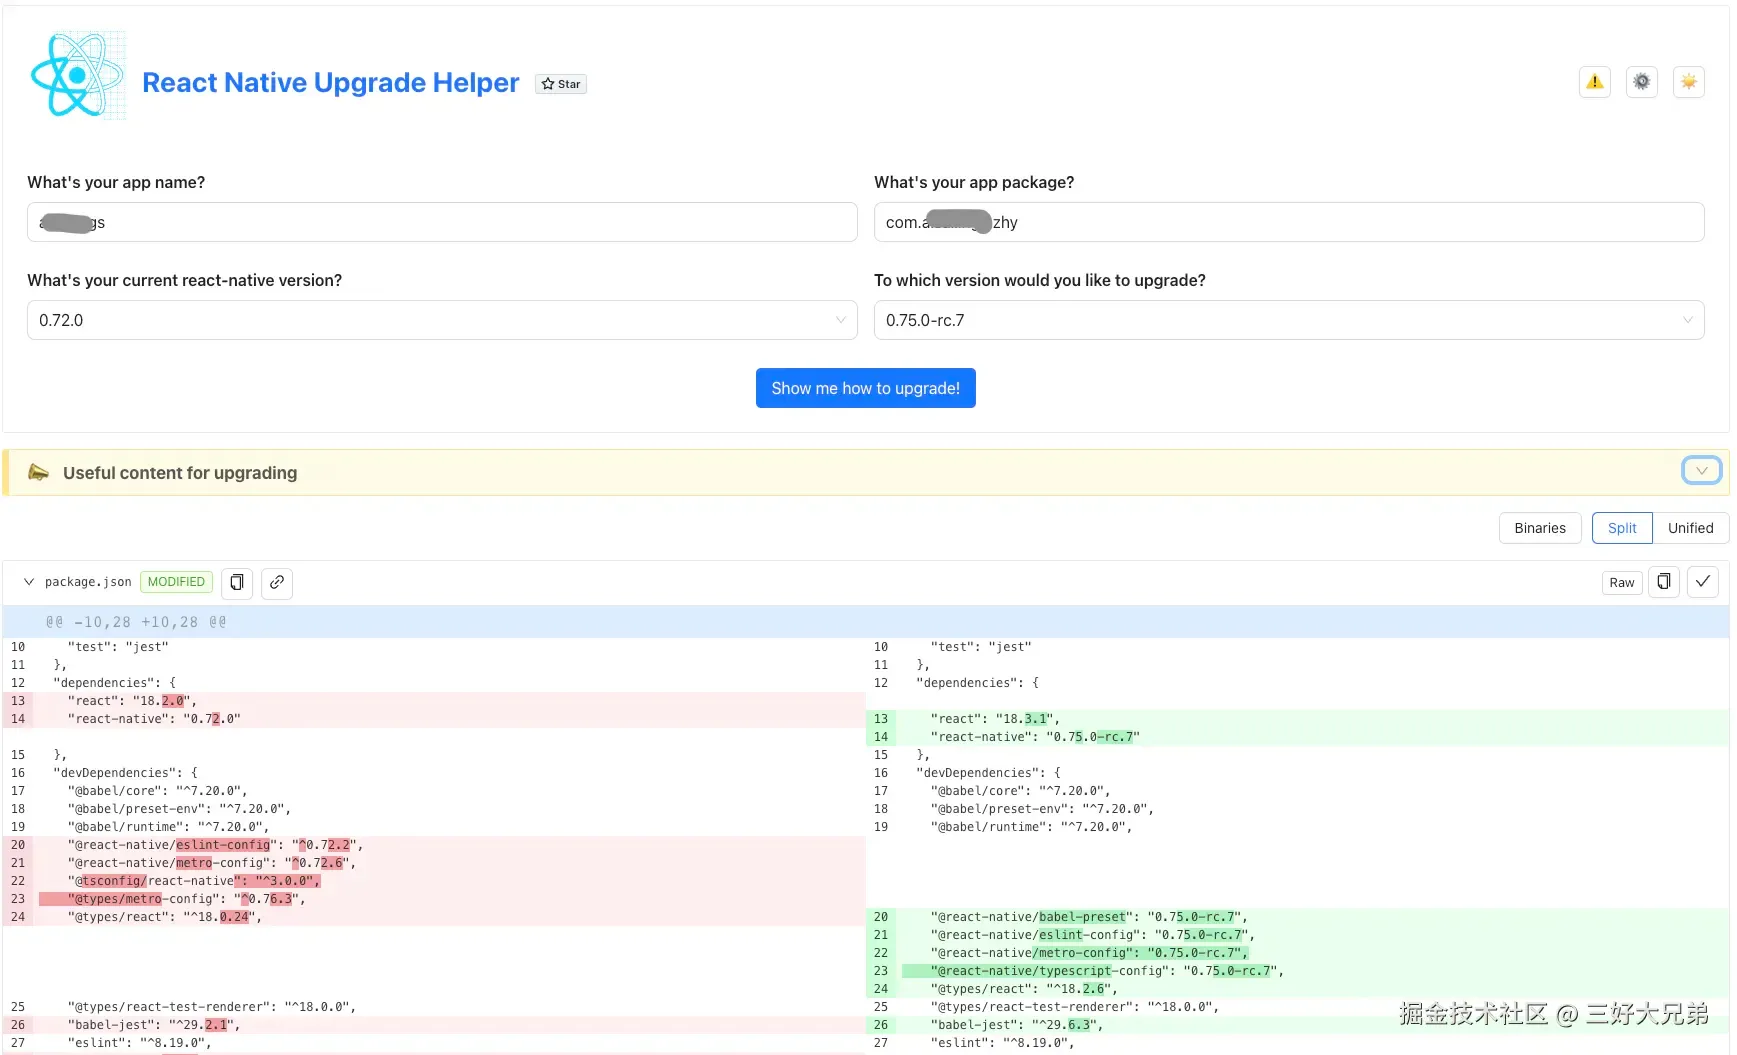
Task: Switch to Split diff view
Action: (1622, 528)
